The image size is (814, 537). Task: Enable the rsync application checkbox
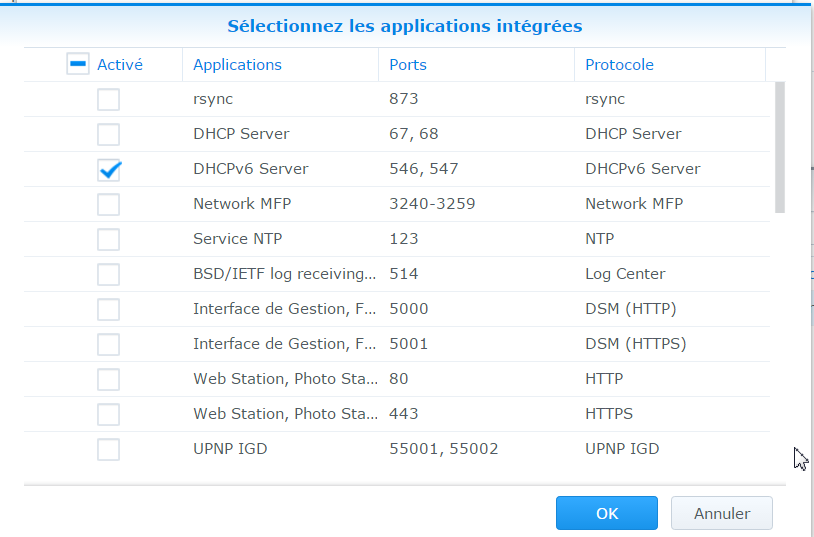108,99
